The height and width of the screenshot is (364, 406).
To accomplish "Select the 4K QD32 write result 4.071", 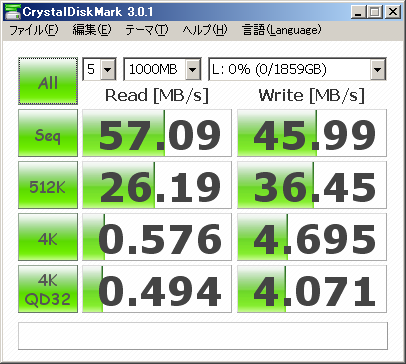I will click(312, 289).
